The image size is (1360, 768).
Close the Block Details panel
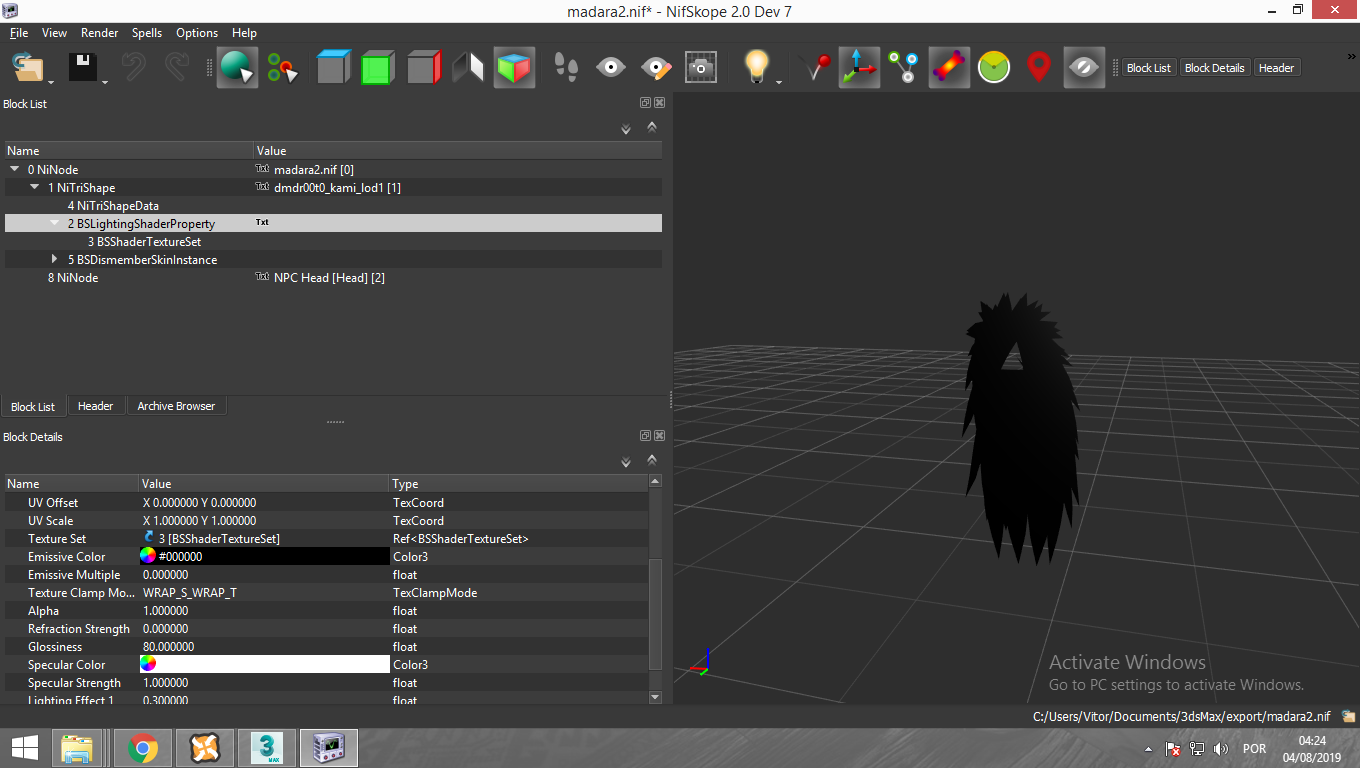[660, 436]
